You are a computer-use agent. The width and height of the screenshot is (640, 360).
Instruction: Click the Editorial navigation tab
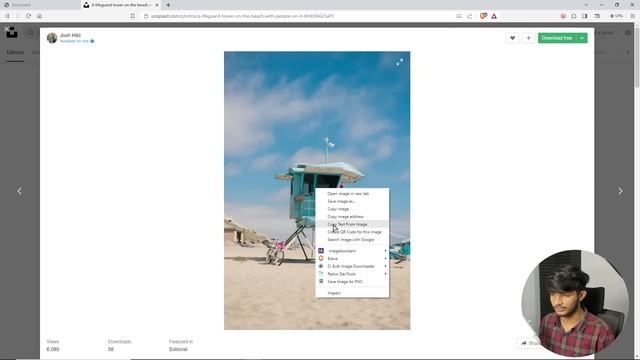click(15, 52)
